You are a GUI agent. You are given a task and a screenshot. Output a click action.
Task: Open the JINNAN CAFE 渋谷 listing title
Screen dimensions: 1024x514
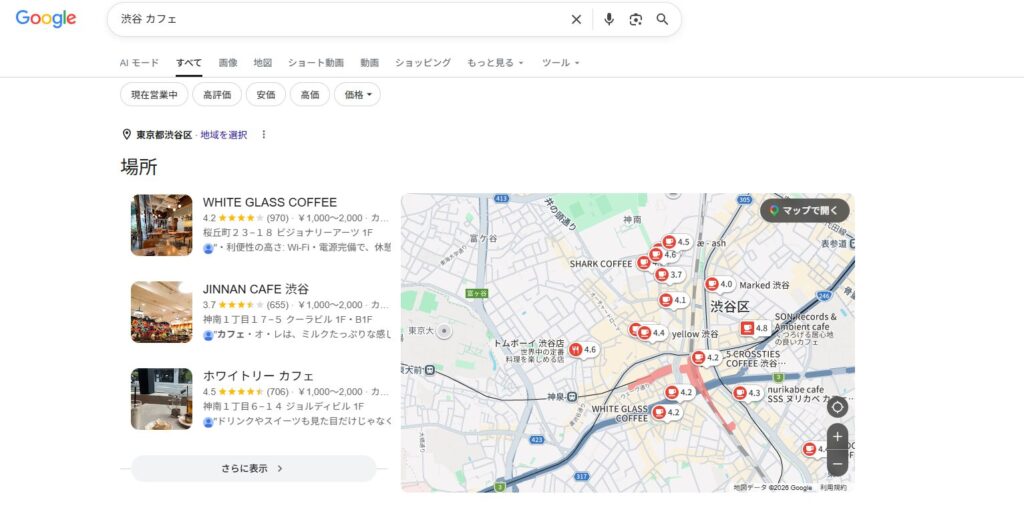(x=256, y=289)
